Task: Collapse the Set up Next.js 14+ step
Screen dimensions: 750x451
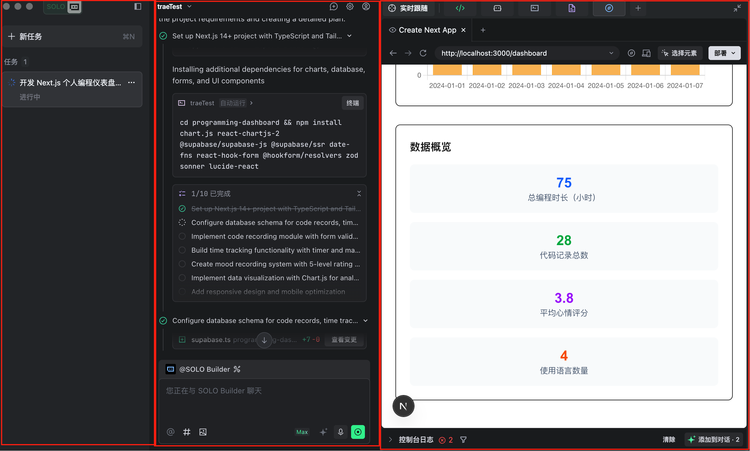Action: tap(350, 36)
